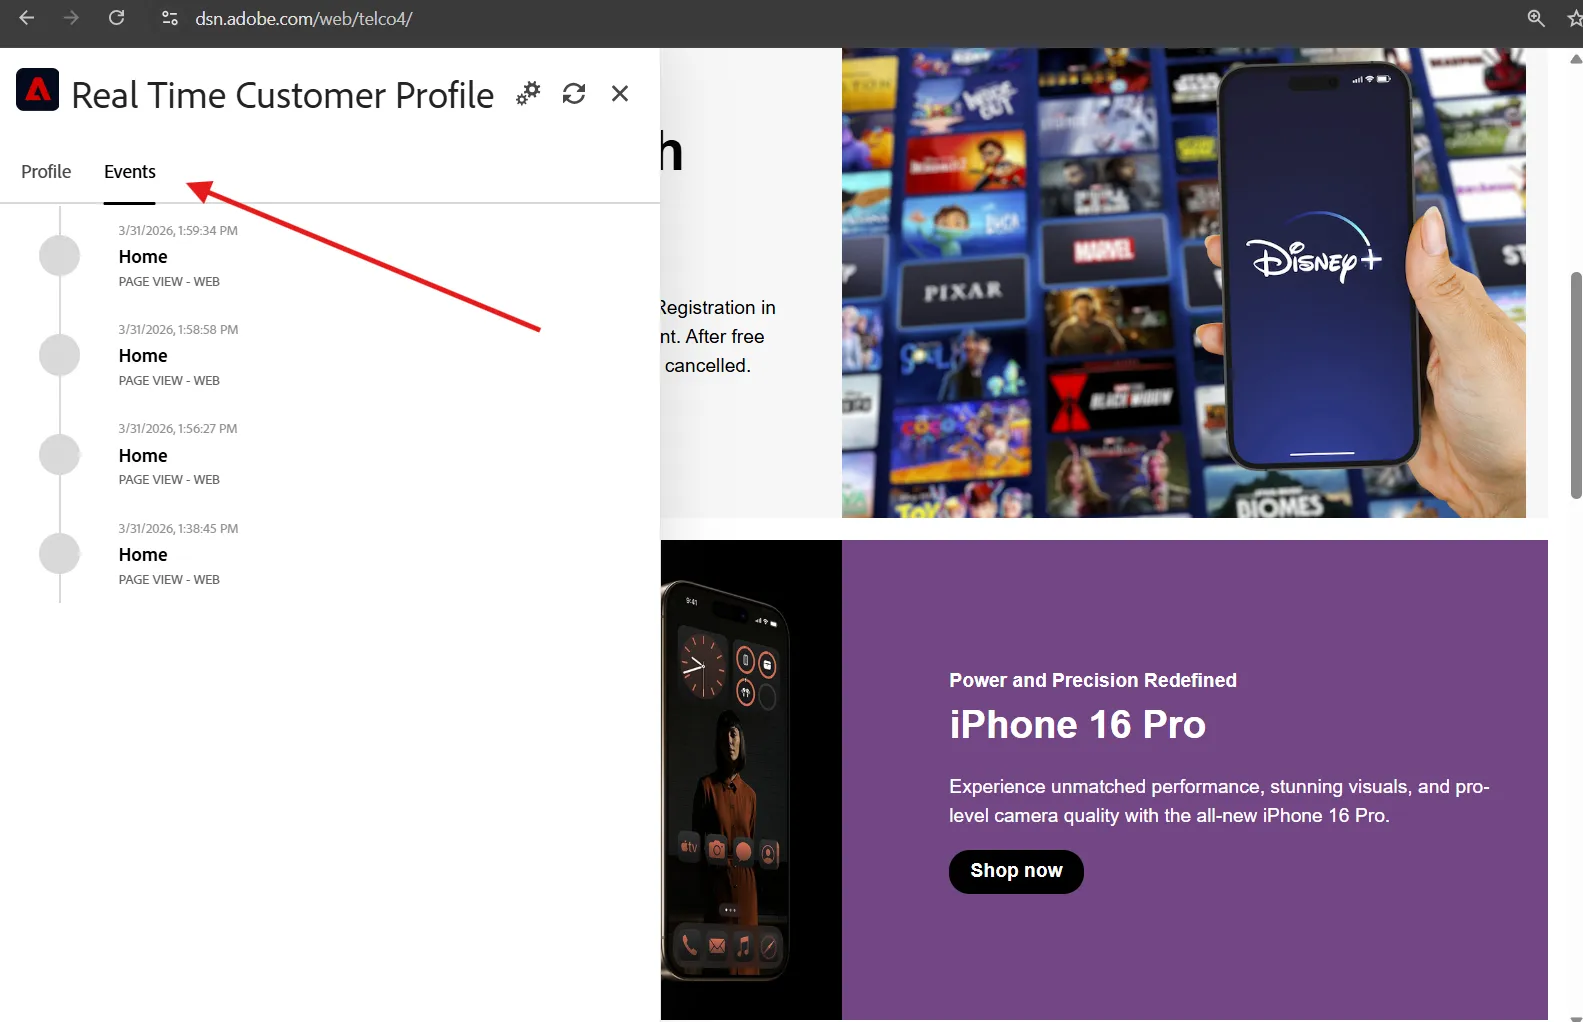The width and height of the screenshot is (1583, 1022).
Task: Bookmark this page with the star icon
Action: [1575, 18]
